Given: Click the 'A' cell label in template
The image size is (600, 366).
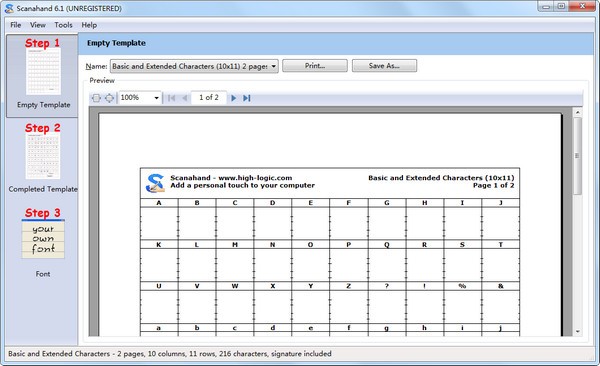Looking at the screenshot, I should (x=159, y=203).
